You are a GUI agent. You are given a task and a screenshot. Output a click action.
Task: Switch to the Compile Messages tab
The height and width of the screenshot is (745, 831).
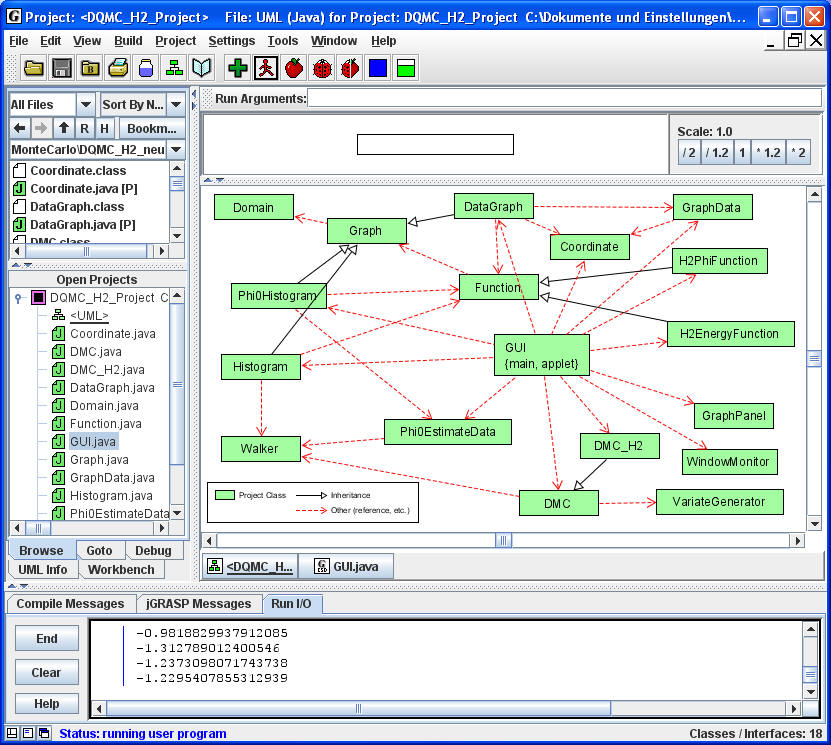70,604
